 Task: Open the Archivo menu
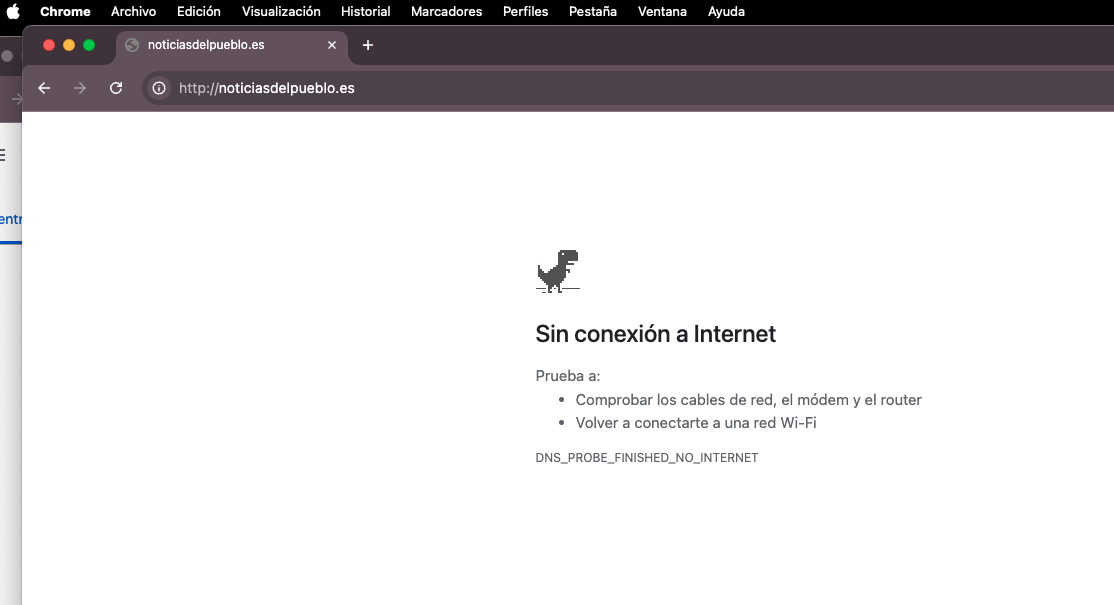pyautogui.click(x=133, y=12)
